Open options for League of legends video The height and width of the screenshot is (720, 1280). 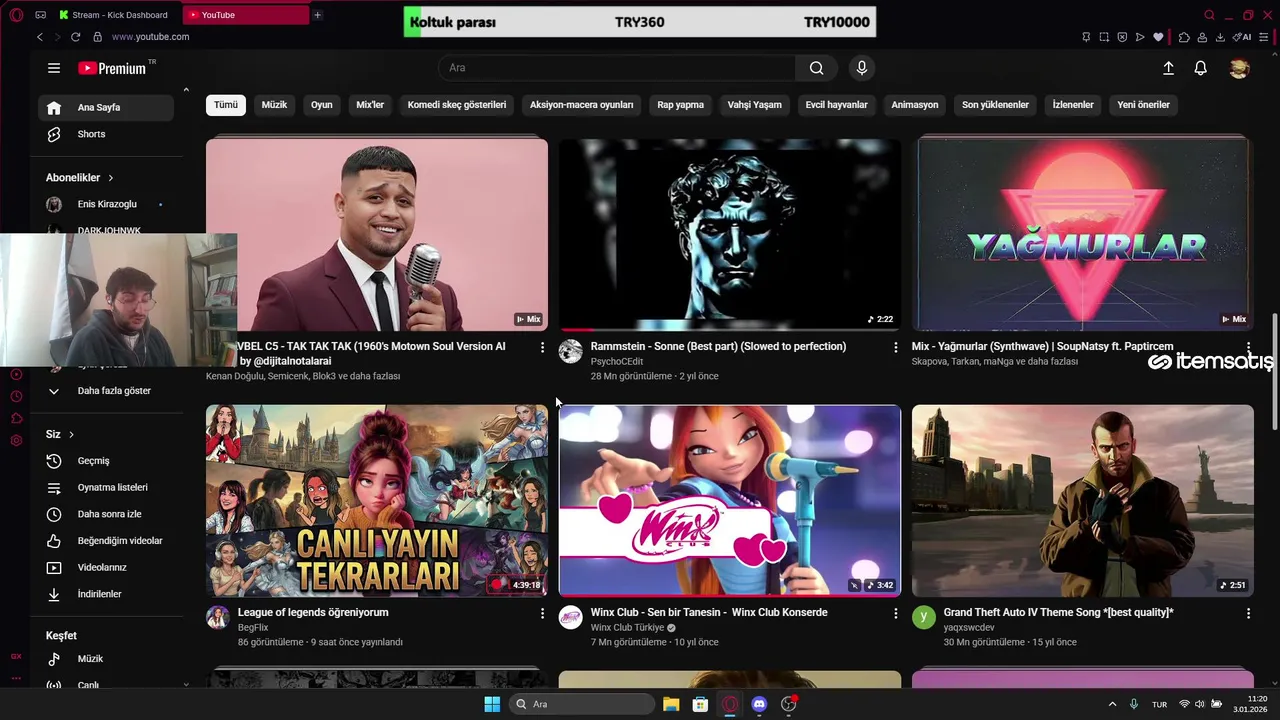click(x=543, y=613)
